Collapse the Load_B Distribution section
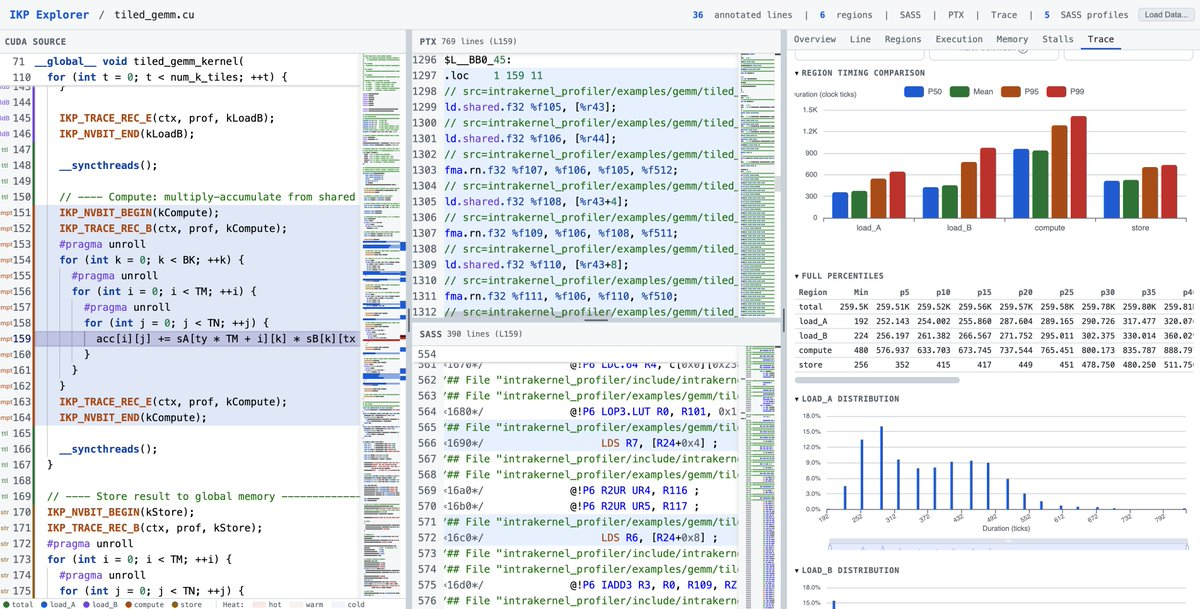 (x=846, y=571)
